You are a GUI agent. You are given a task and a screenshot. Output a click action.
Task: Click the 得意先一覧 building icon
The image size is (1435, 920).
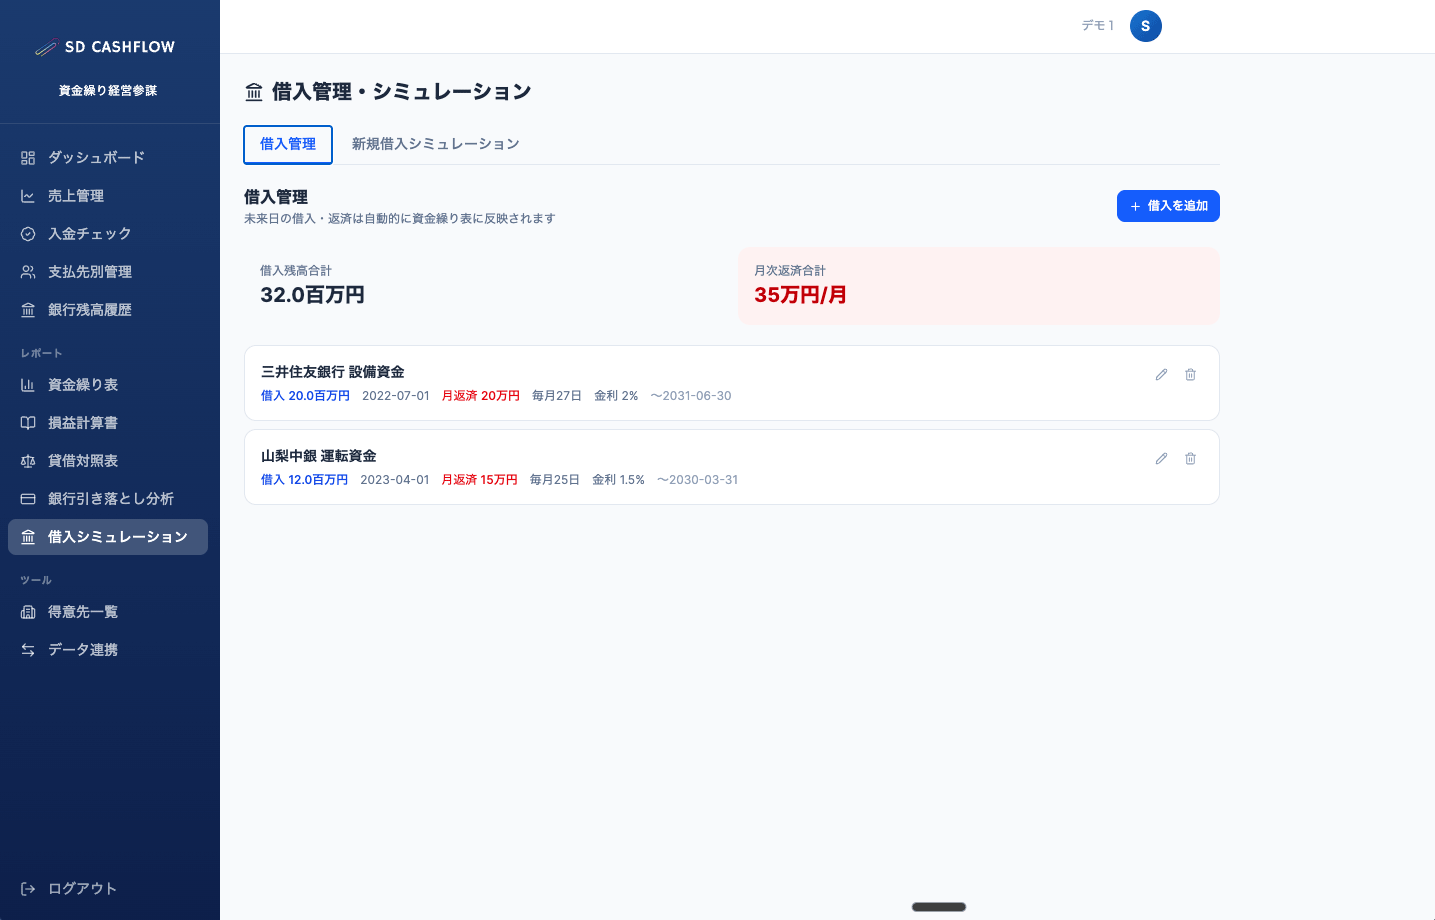click(28, 612)
